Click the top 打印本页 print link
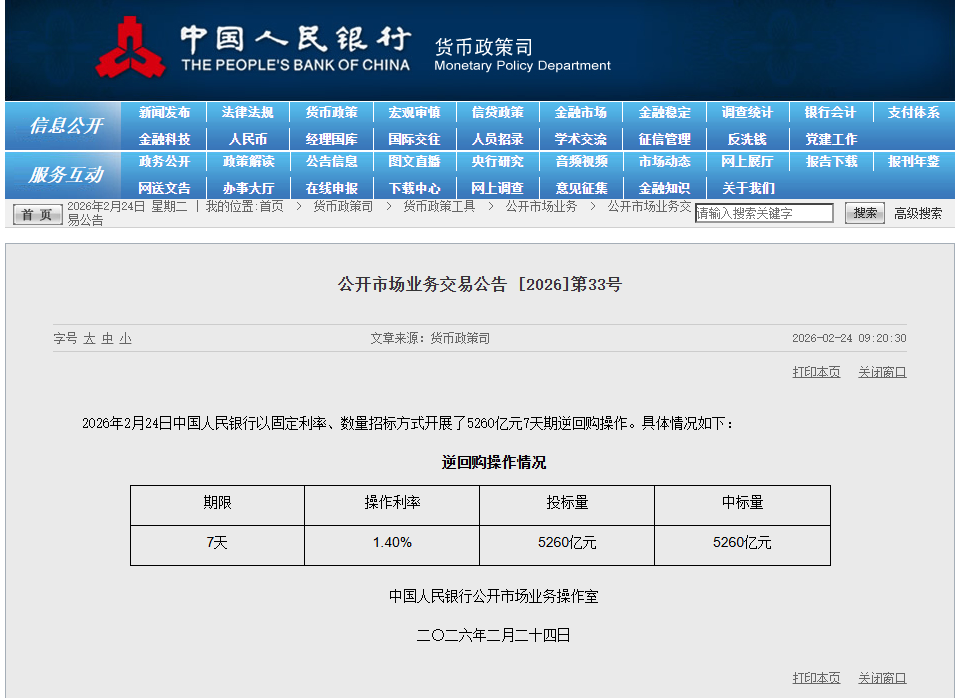 tap(816, 372)
